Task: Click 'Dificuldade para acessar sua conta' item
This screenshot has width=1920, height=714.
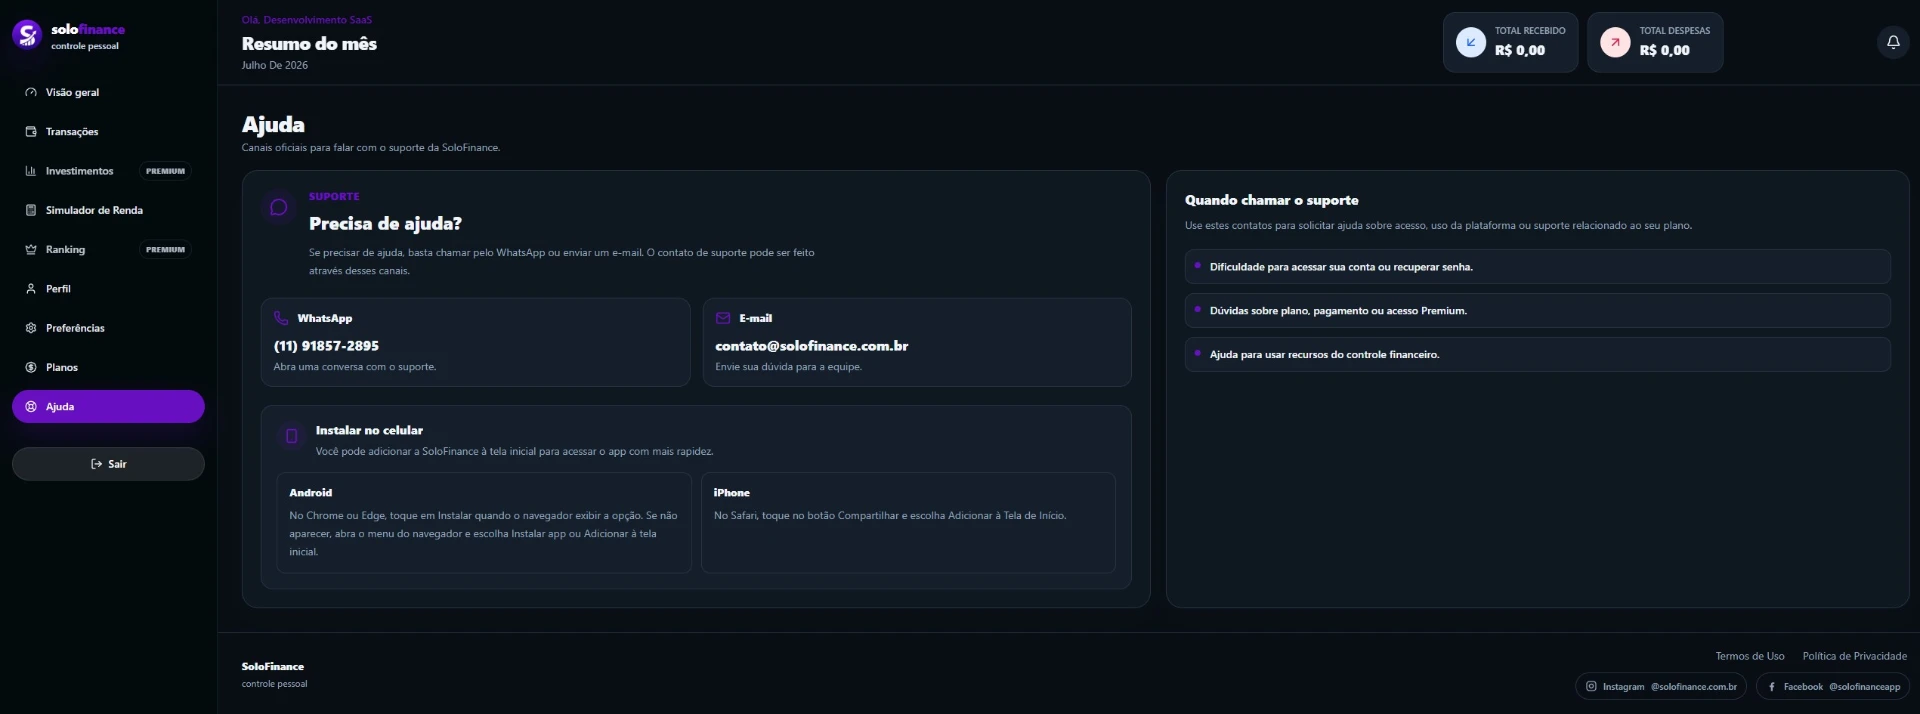Action: tap(1538, 267)
